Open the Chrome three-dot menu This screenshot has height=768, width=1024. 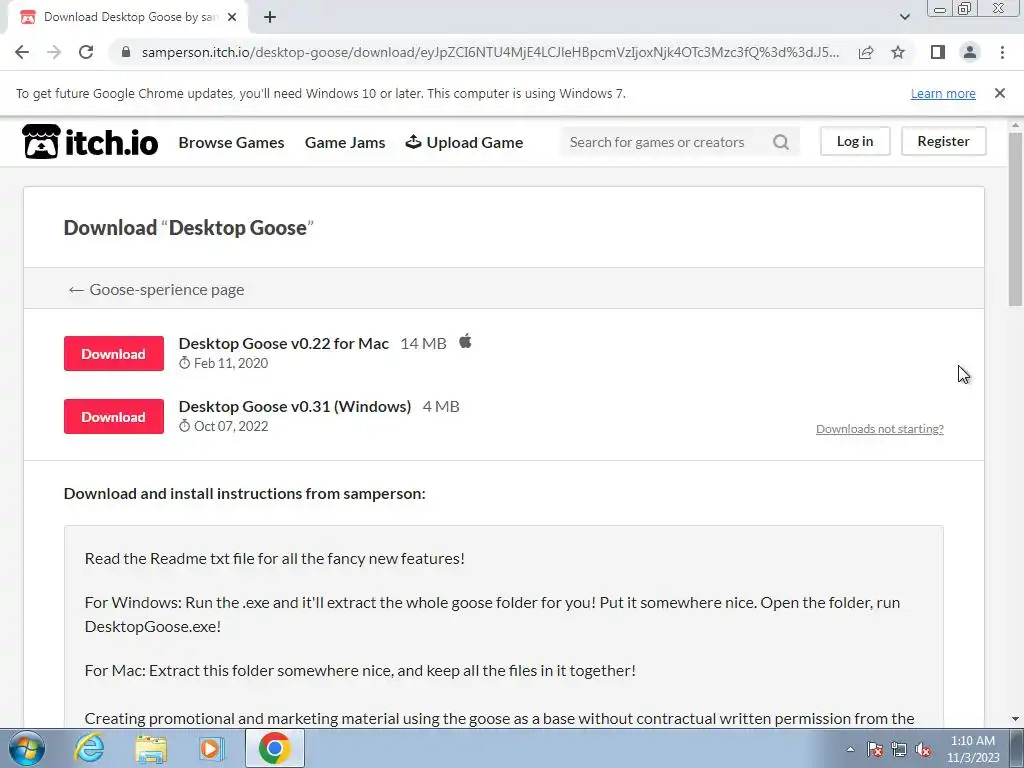click(x=1002, y=52)
